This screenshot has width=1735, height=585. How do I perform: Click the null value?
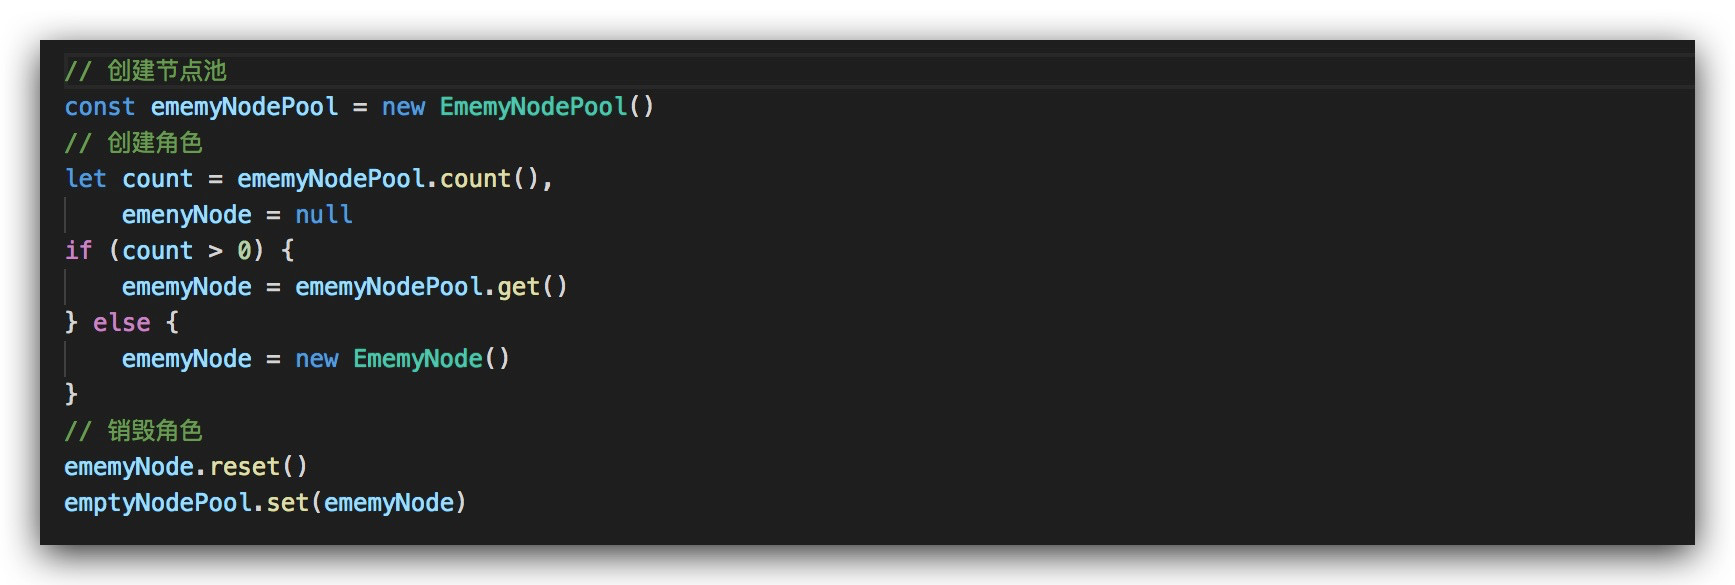point(324,215)
